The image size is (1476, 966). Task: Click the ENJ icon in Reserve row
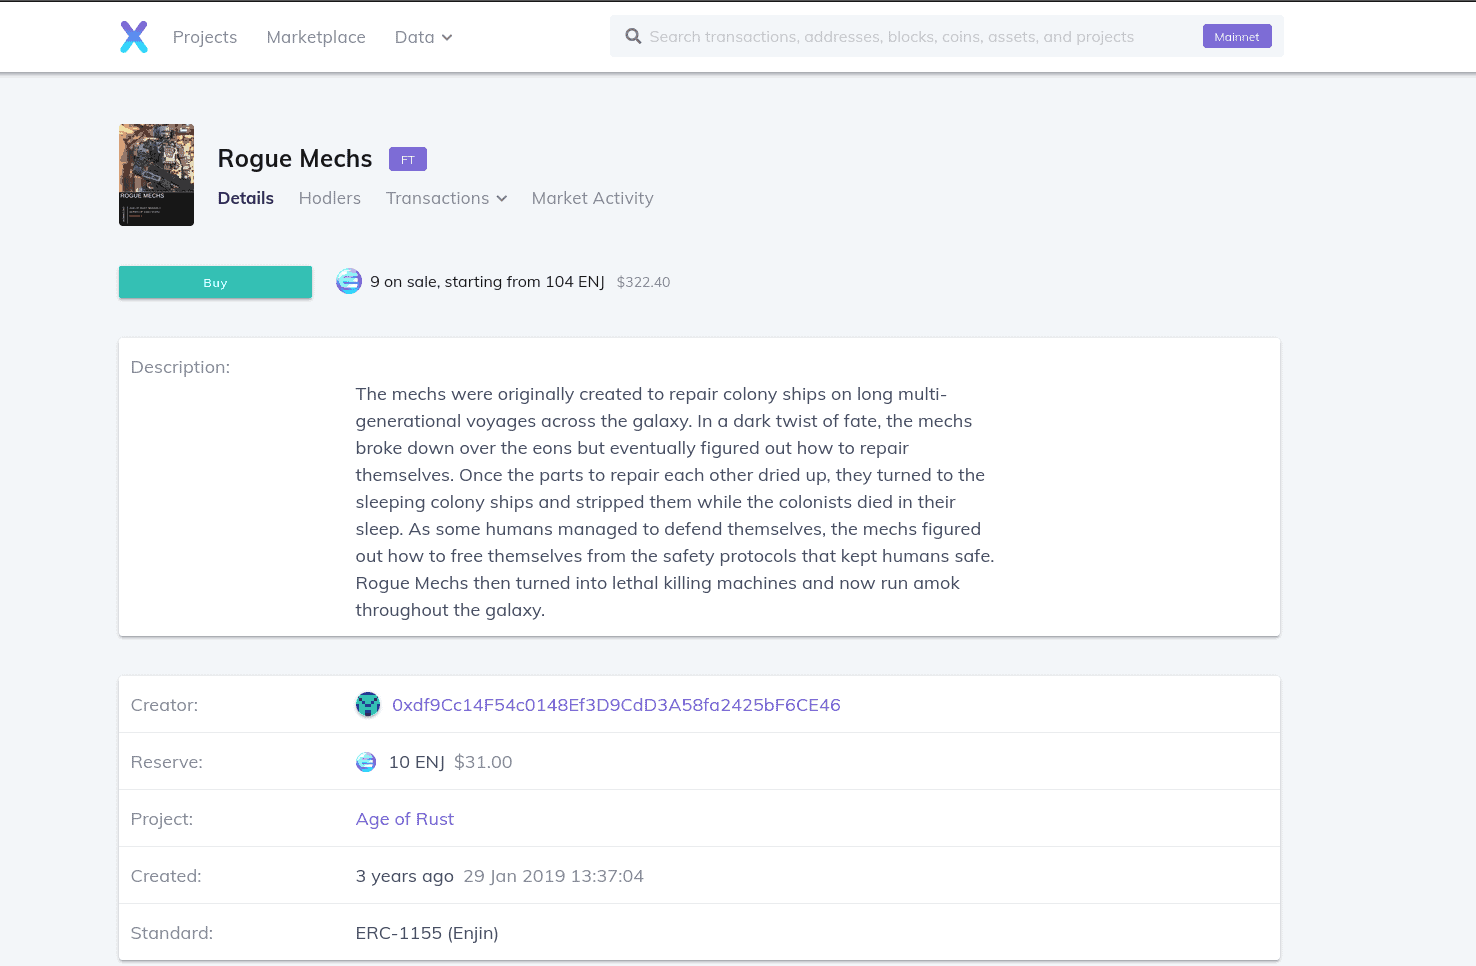pos(366,762)
